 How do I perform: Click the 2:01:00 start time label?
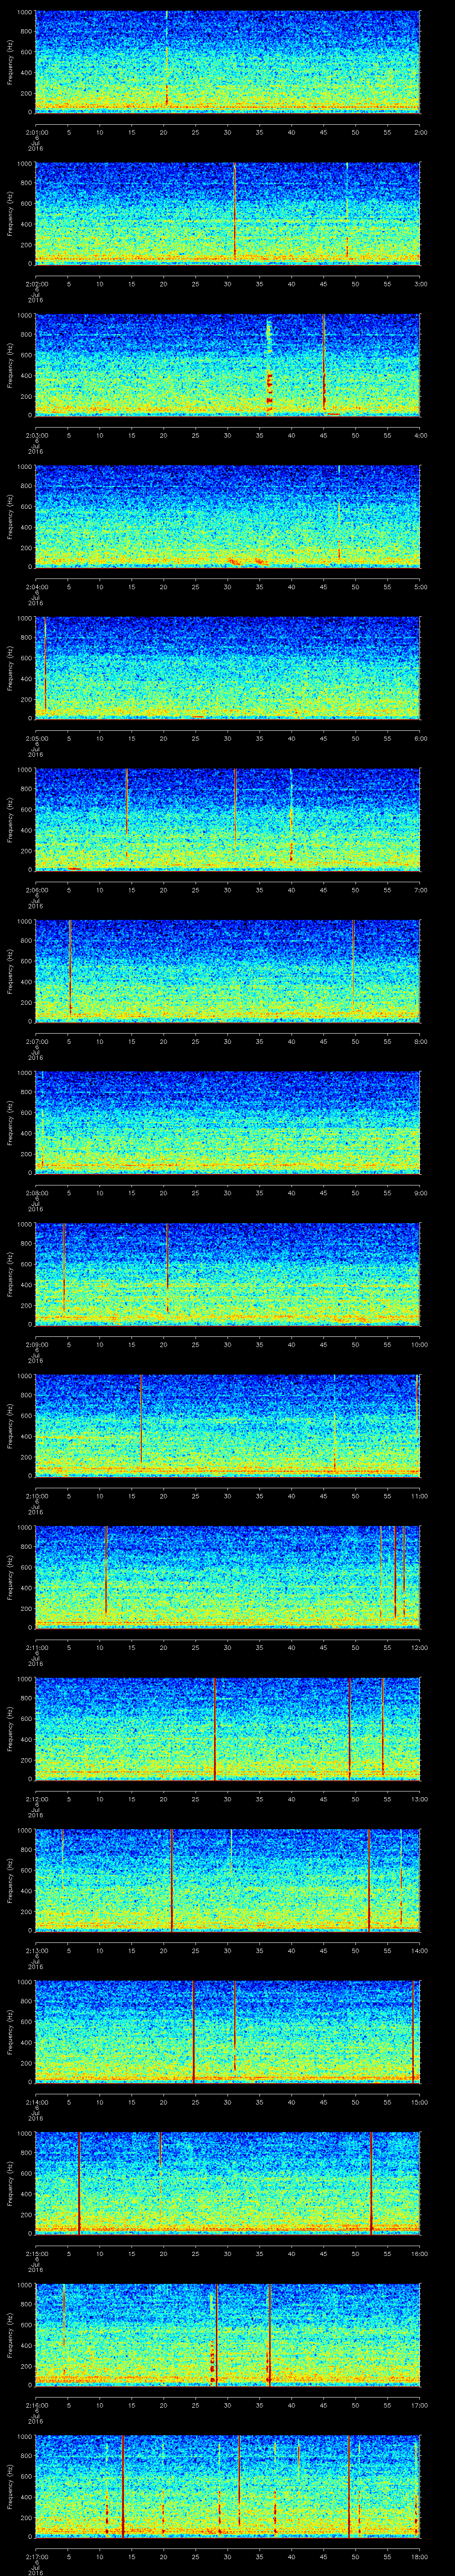[x=36, y=132]
